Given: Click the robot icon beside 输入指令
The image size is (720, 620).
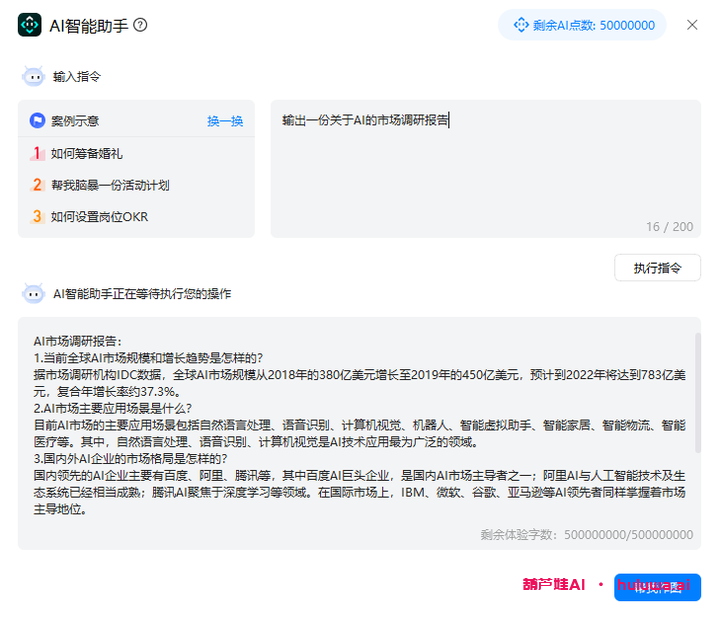Looking at the screenshot, I should coord(34,76).
